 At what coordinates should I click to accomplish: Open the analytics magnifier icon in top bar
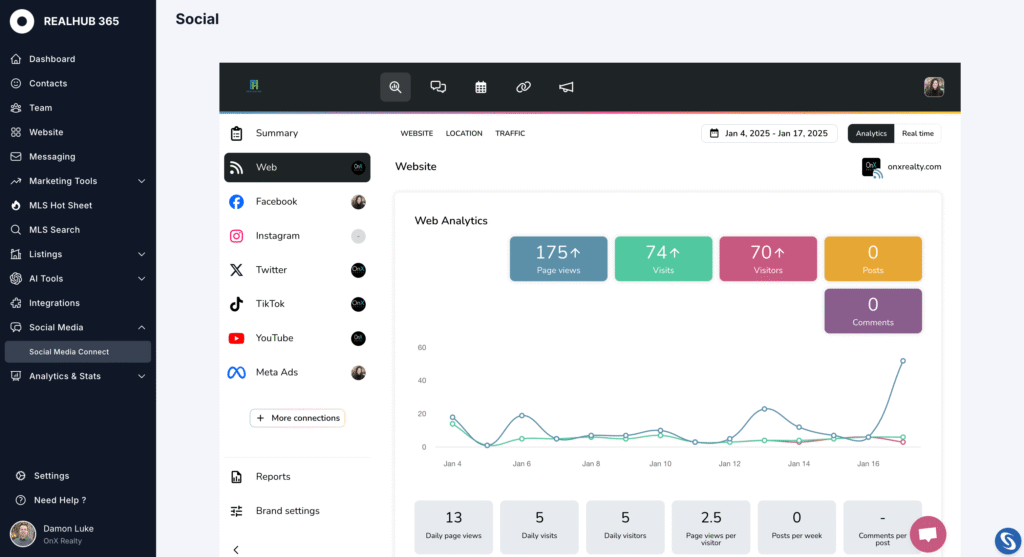pyautogui.click(x=395, y=87)
